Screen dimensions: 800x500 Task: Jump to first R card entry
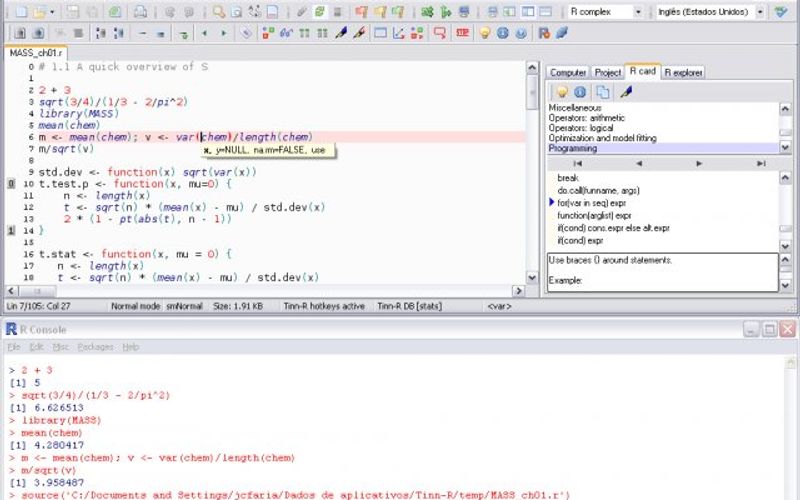(x=577, y=163)
